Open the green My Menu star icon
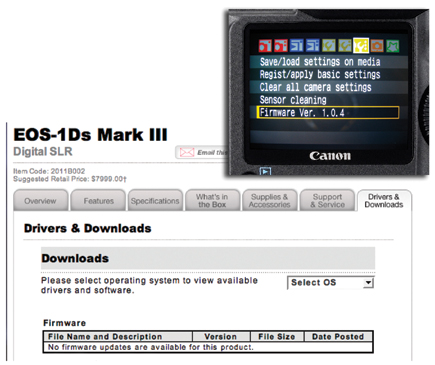The image size is (435, 365). (393, 45)
